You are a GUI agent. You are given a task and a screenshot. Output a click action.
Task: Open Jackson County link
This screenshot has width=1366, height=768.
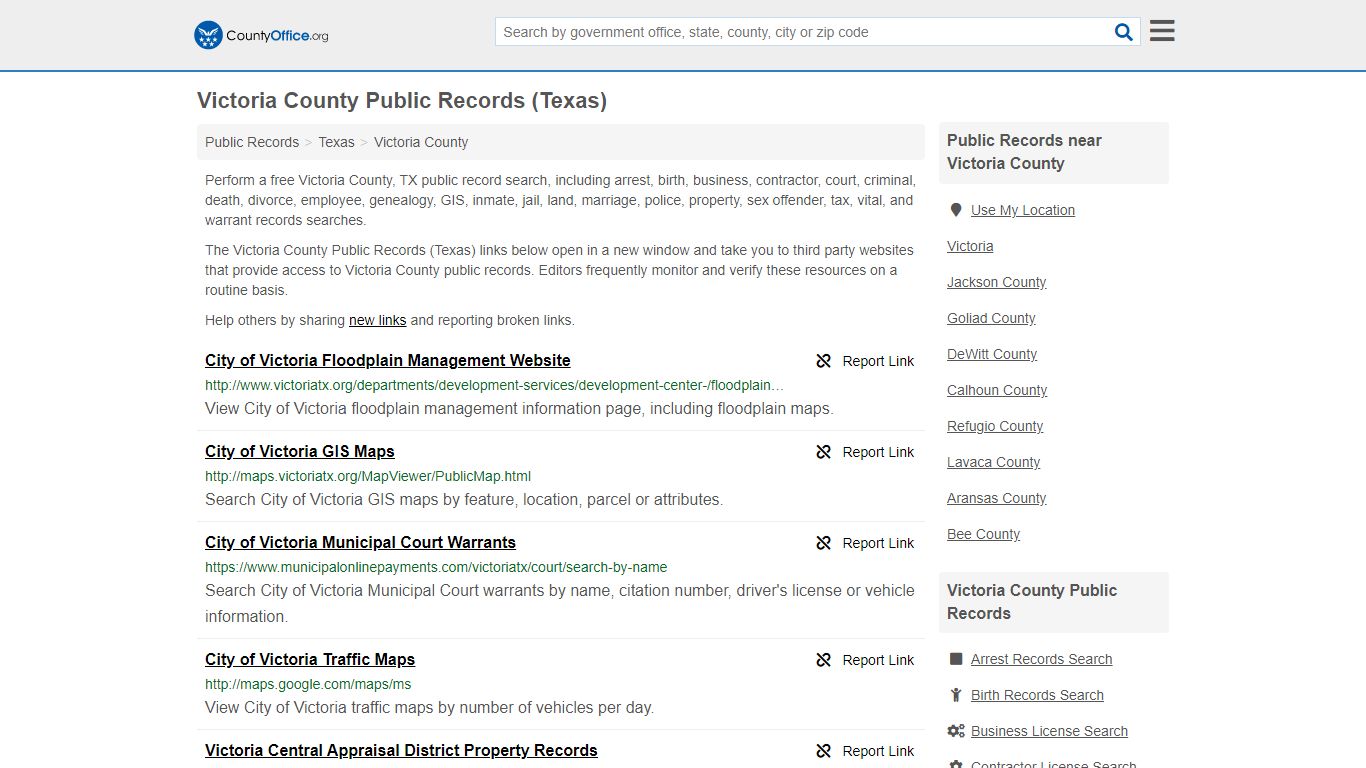click(x=996, y=282)
